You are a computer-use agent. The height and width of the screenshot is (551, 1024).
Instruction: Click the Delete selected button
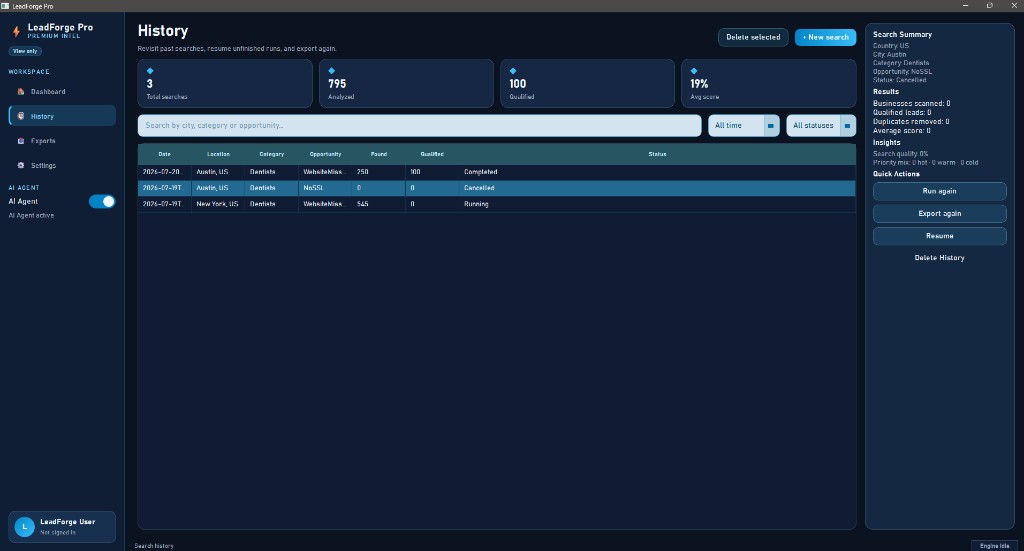(753, 37)
